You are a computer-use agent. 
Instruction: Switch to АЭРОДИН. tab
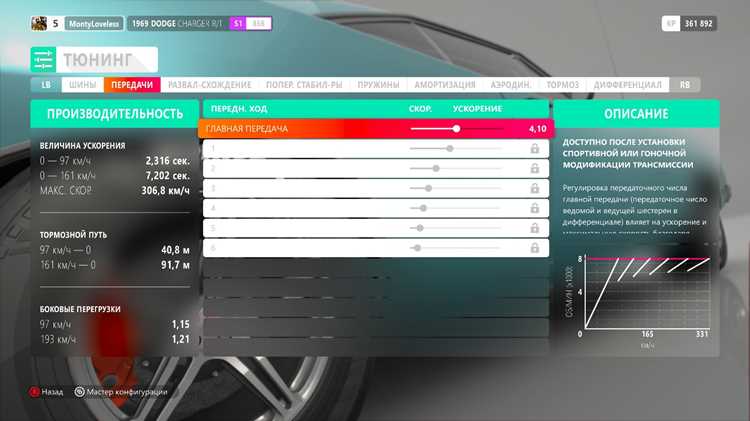click(510, 85)
